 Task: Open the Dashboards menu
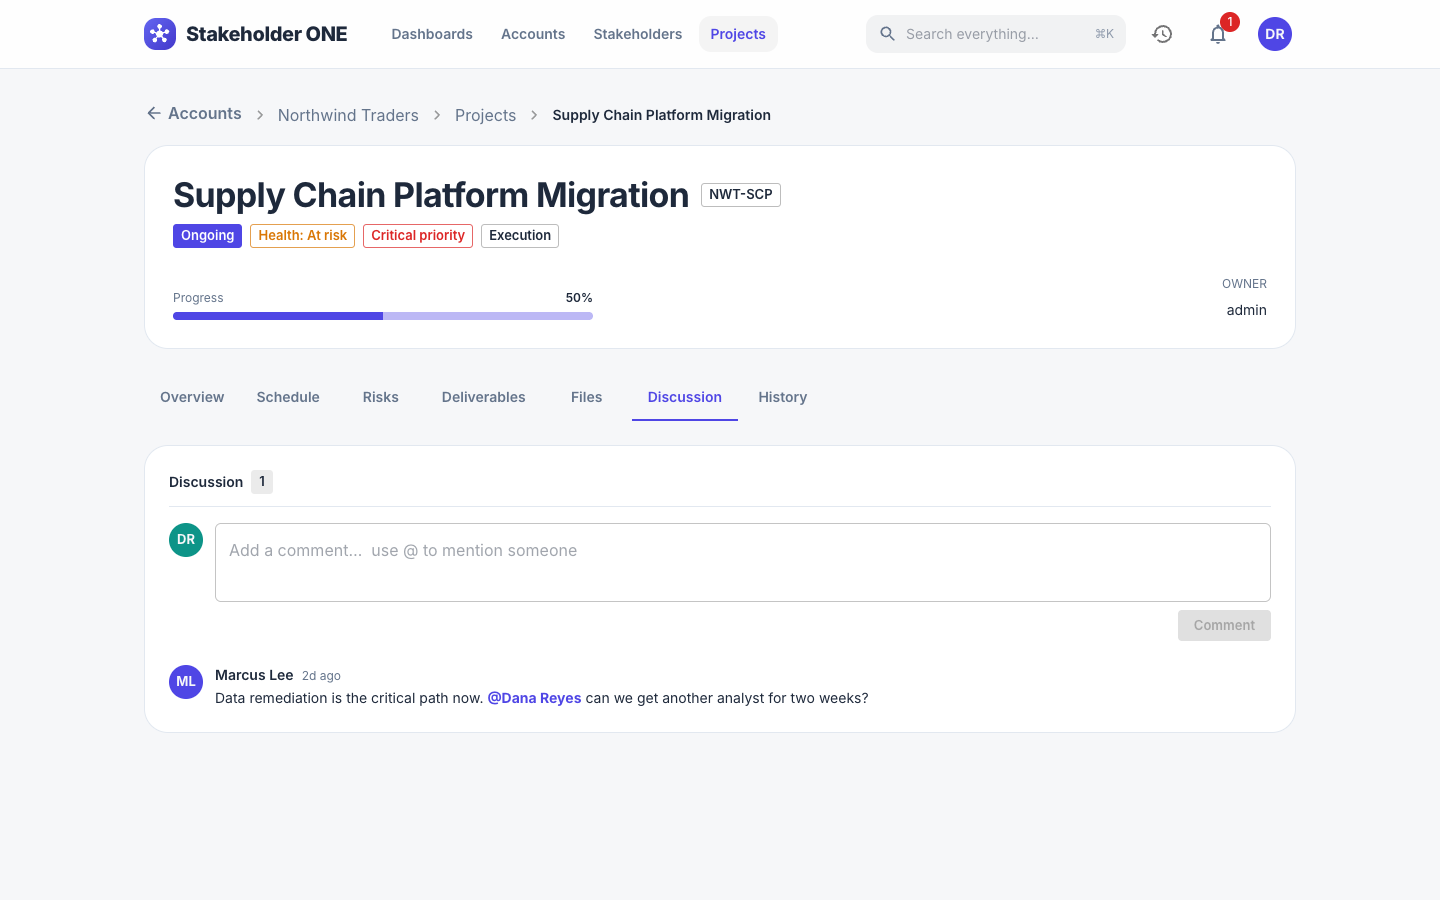(x=432, y=34)
